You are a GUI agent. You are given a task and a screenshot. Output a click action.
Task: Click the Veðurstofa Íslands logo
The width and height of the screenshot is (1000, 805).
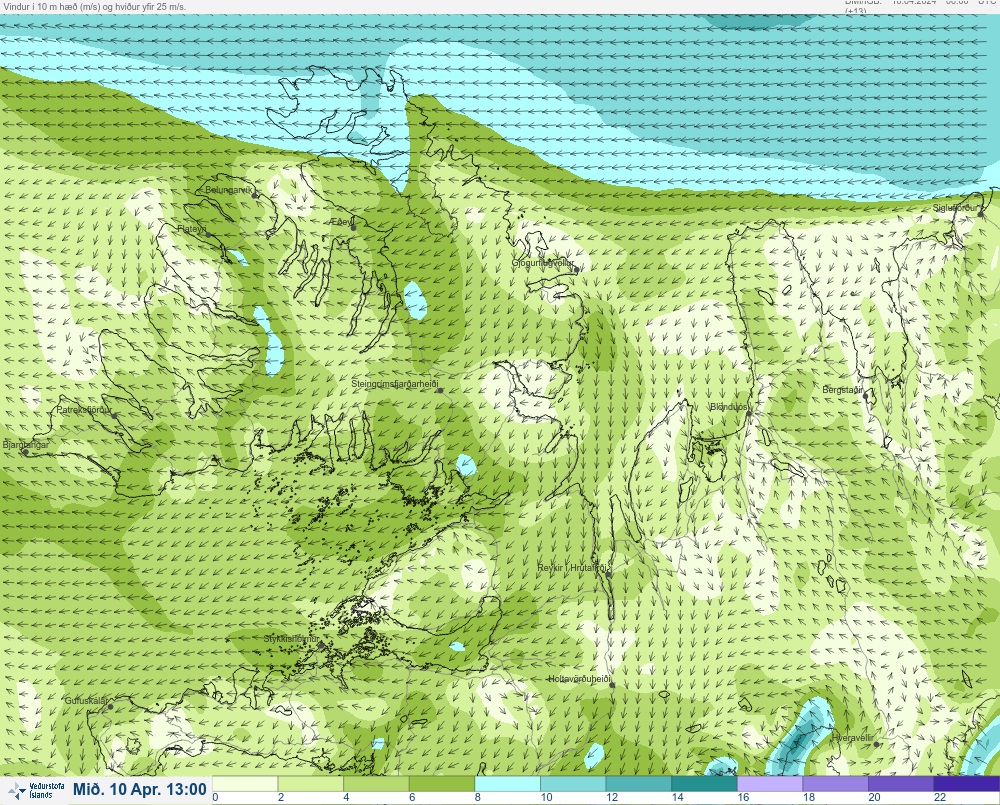click(x=36, y=790)
